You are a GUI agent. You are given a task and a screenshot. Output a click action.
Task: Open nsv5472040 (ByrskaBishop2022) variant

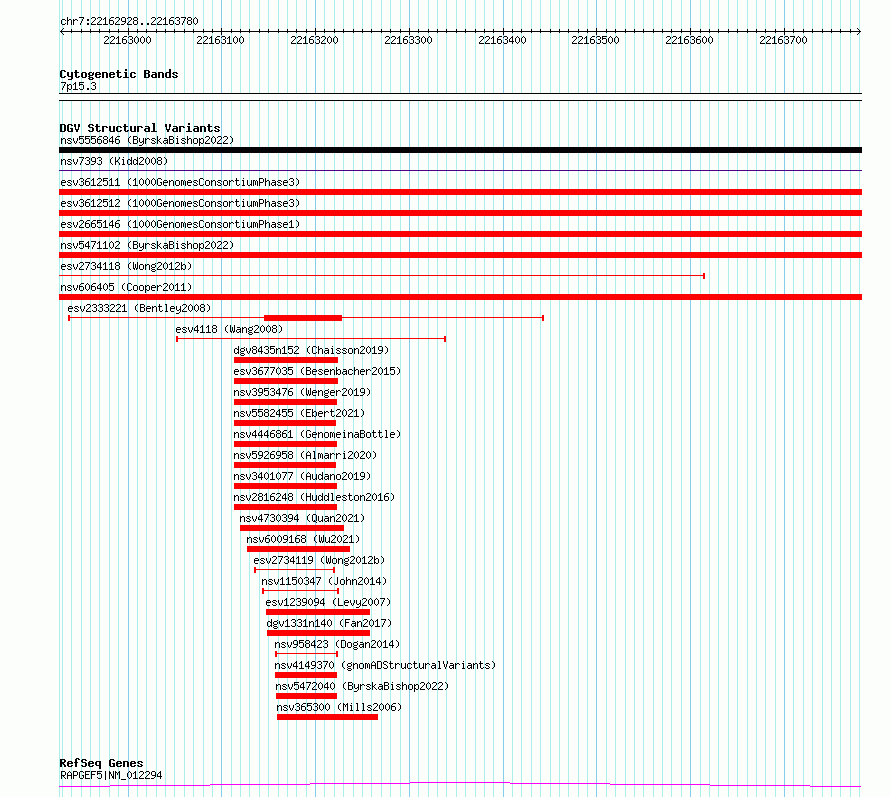362,686
